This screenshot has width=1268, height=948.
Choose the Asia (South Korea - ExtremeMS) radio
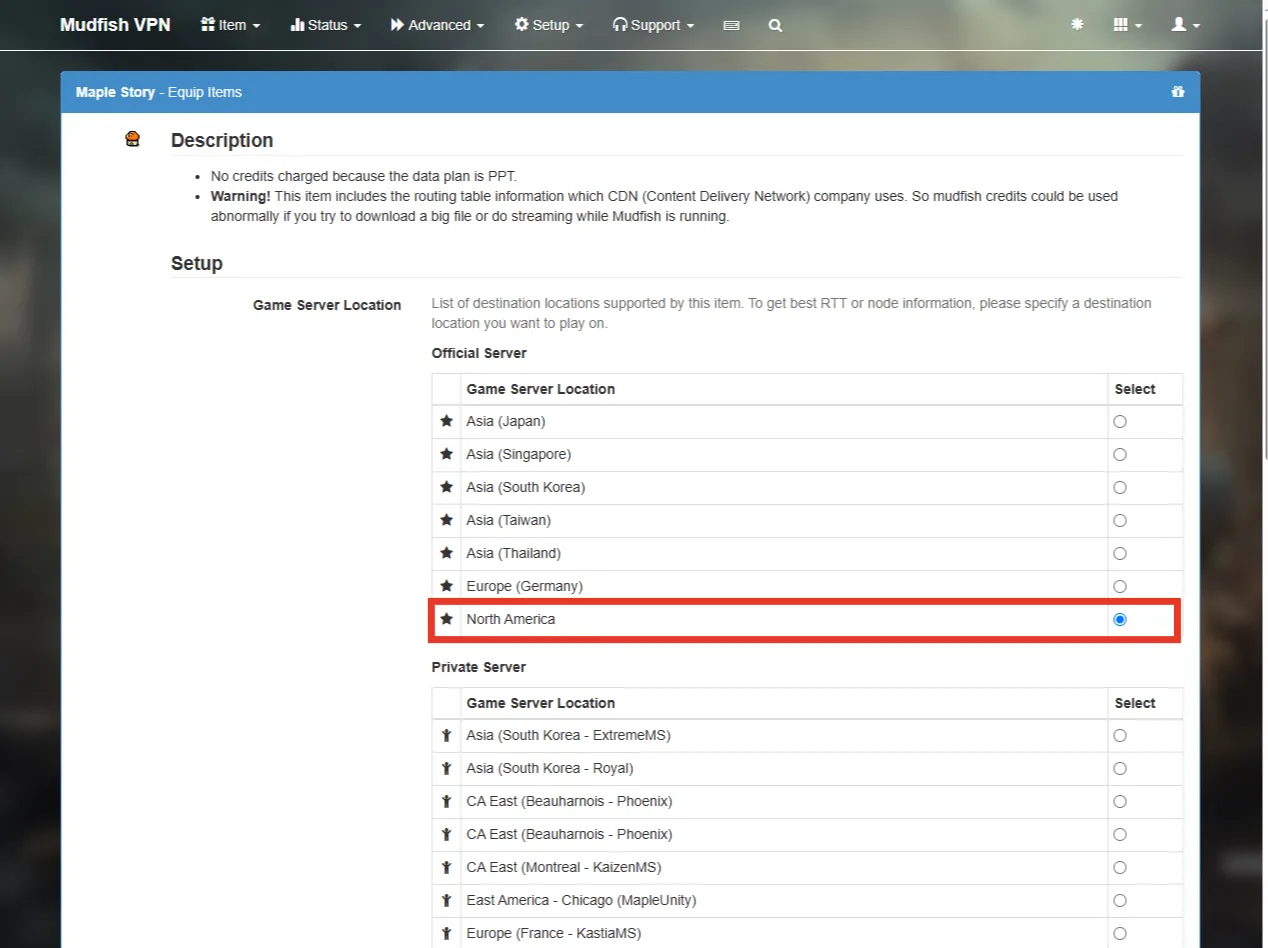[1120, 735]
